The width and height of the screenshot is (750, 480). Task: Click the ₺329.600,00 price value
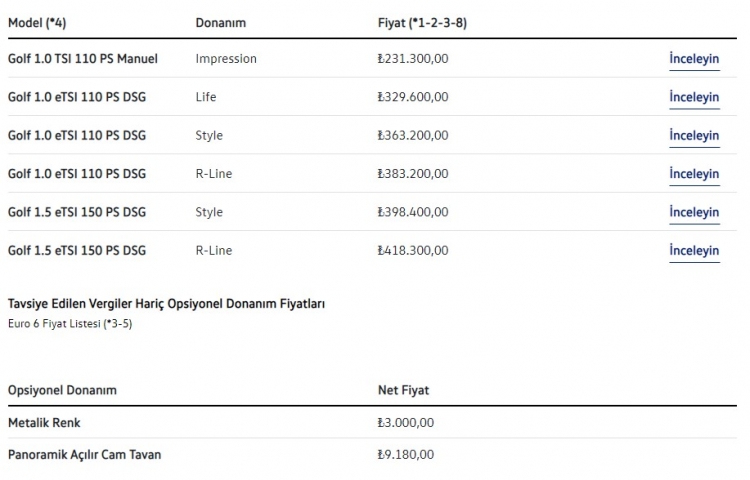pos(413,97)
